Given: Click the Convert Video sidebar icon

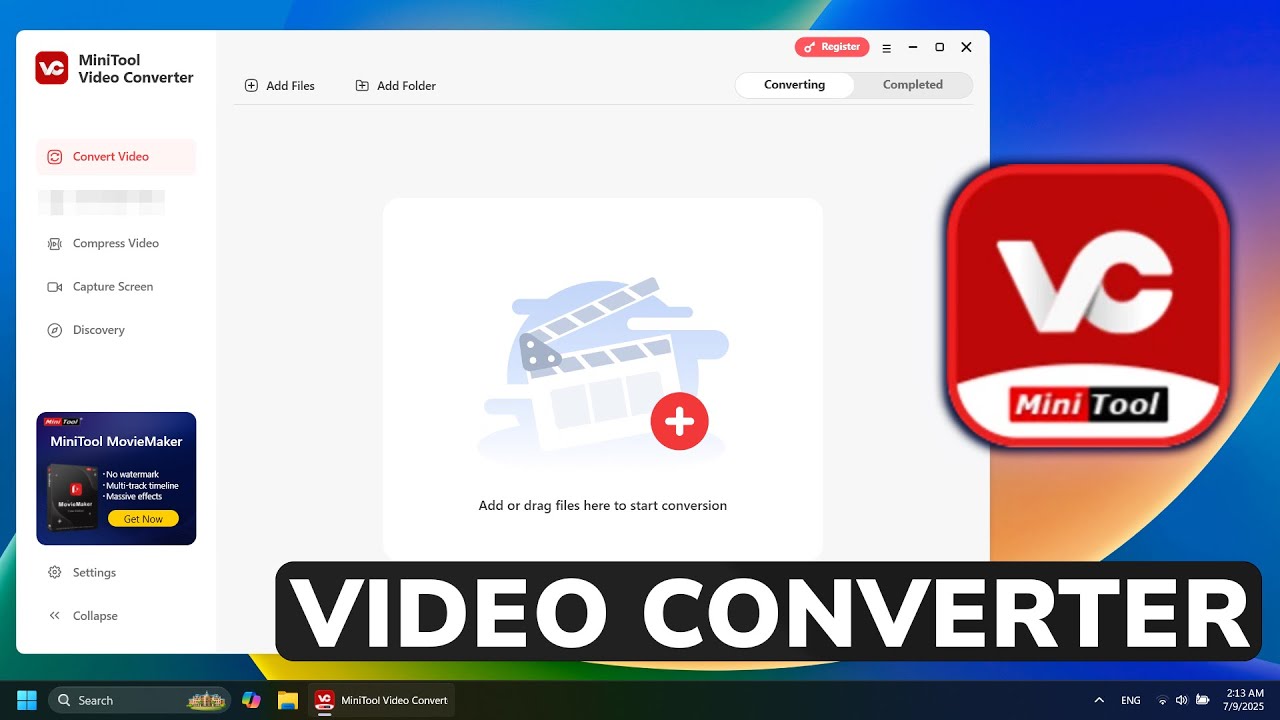Looking at the screenshot, I should point(55,157).
